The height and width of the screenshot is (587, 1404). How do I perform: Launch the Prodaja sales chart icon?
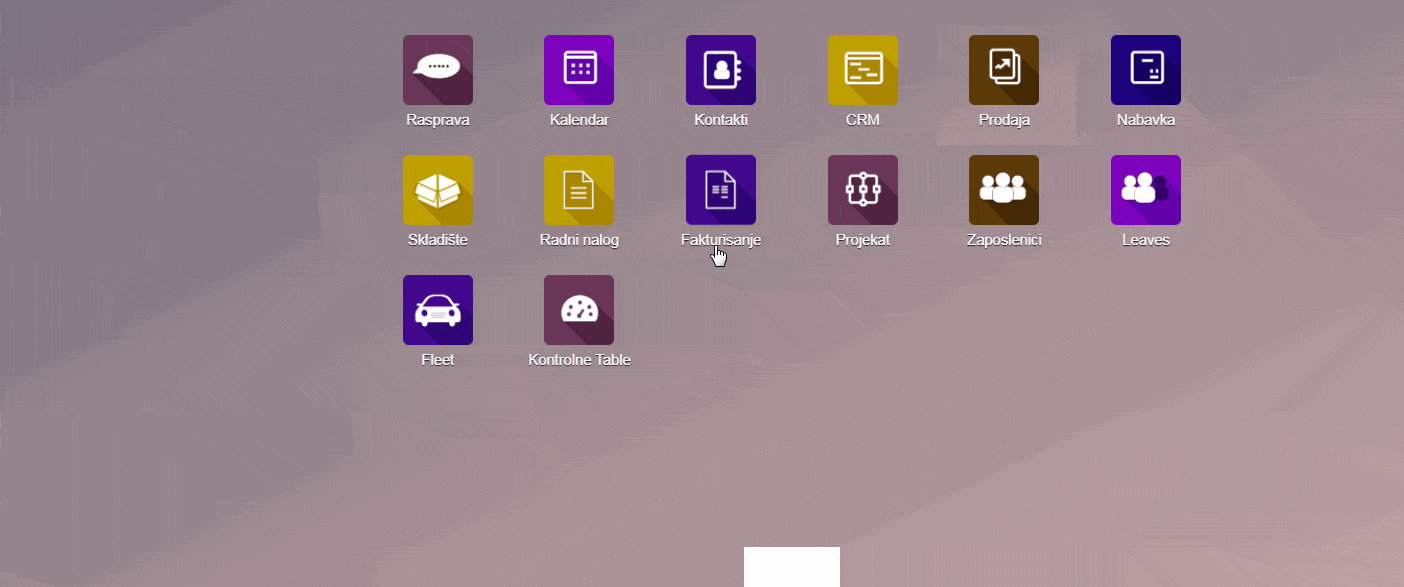click(1004, 70)
